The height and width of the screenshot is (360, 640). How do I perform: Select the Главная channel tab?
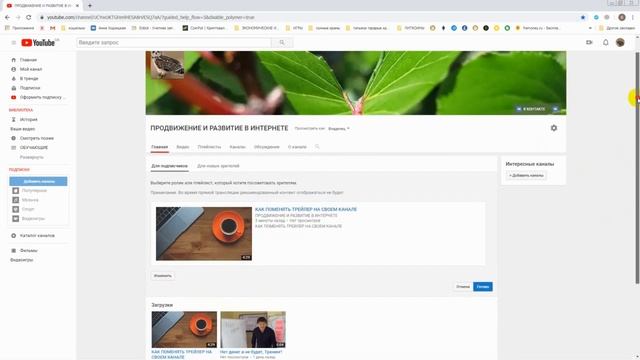pos(160,147)
